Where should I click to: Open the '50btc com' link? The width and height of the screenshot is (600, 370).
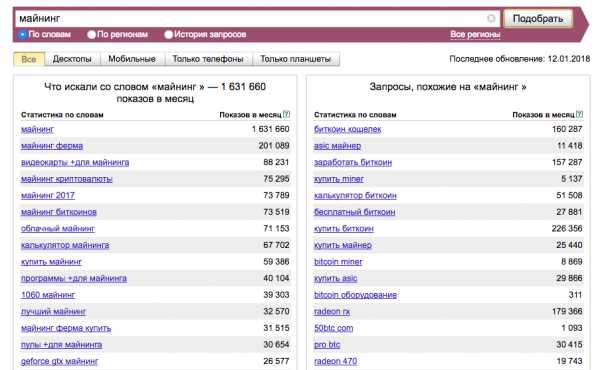tap(333, 328)
